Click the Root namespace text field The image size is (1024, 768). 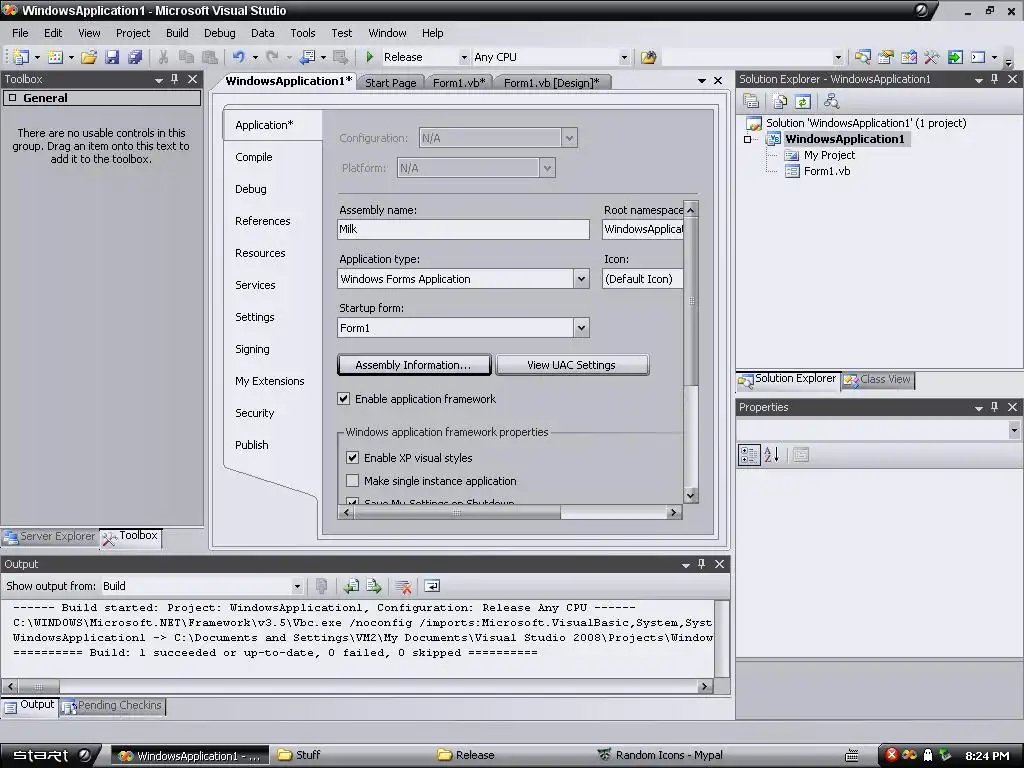point(643,229)
